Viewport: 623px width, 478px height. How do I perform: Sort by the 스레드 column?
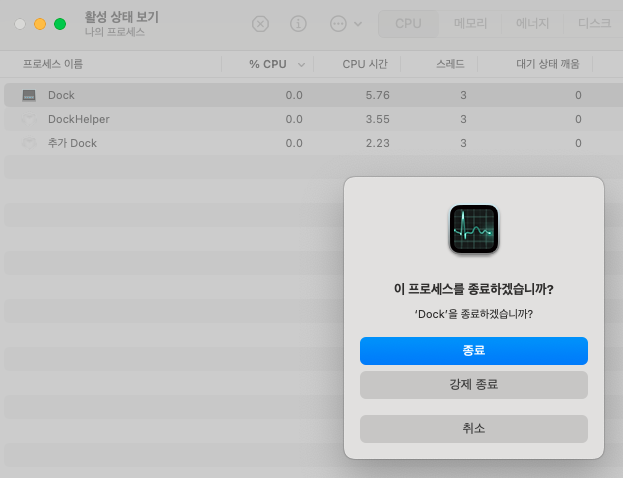point(450,64)
